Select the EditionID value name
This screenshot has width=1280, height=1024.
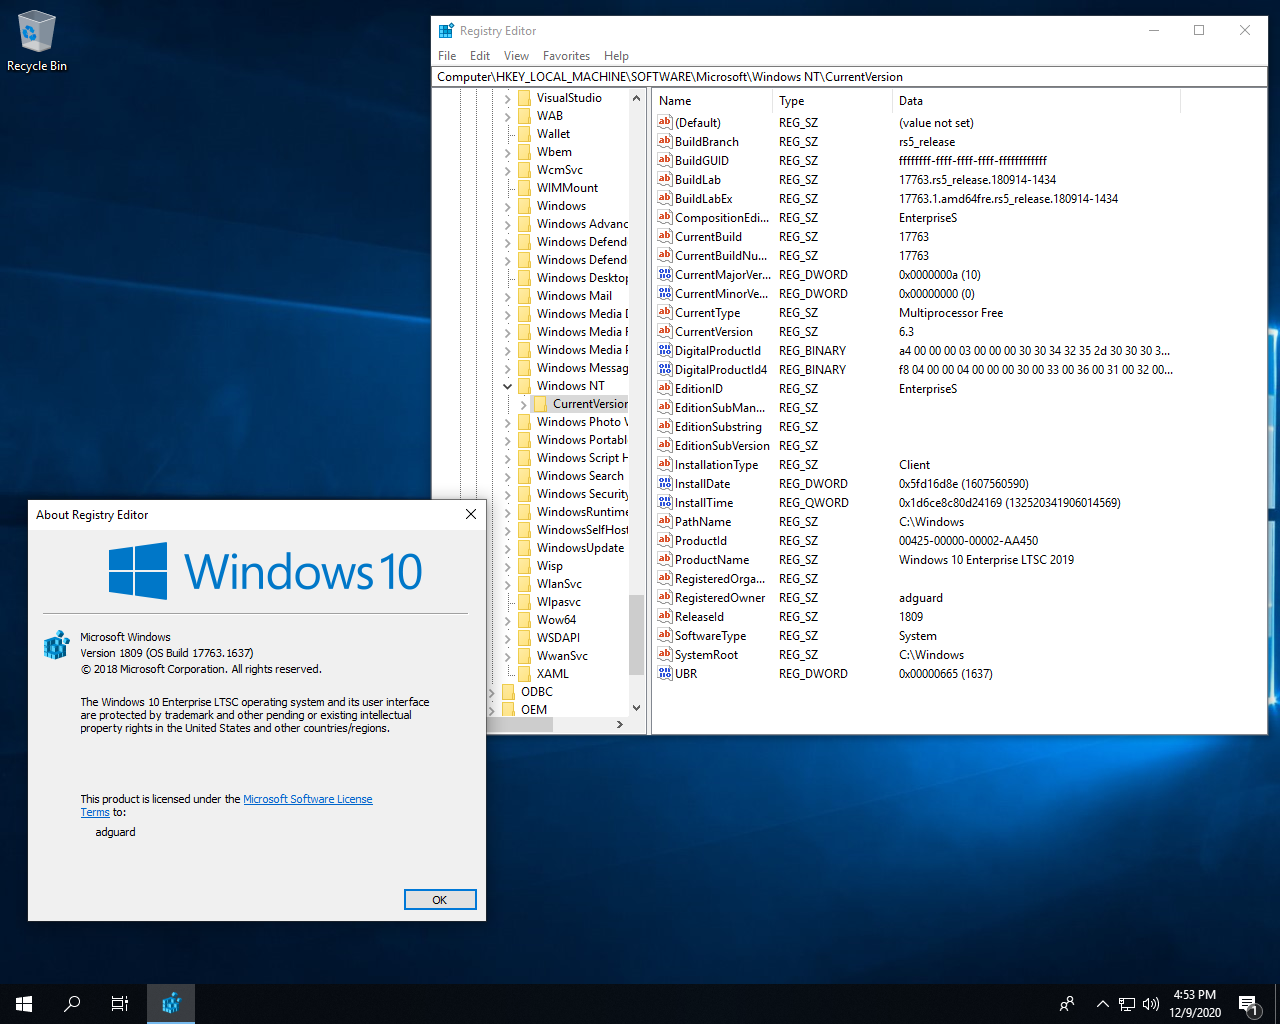698,388
